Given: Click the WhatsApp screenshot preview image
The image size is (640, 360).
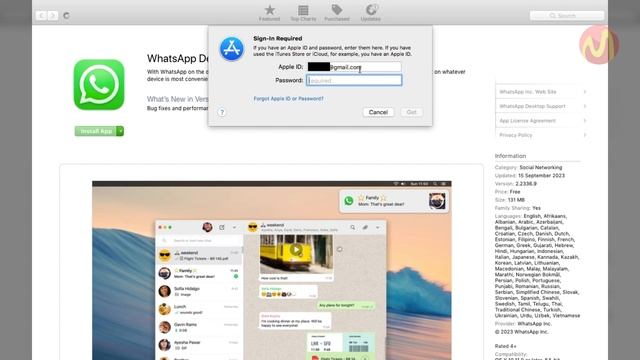Looking at the screenshot, I should tap(272, 270).
